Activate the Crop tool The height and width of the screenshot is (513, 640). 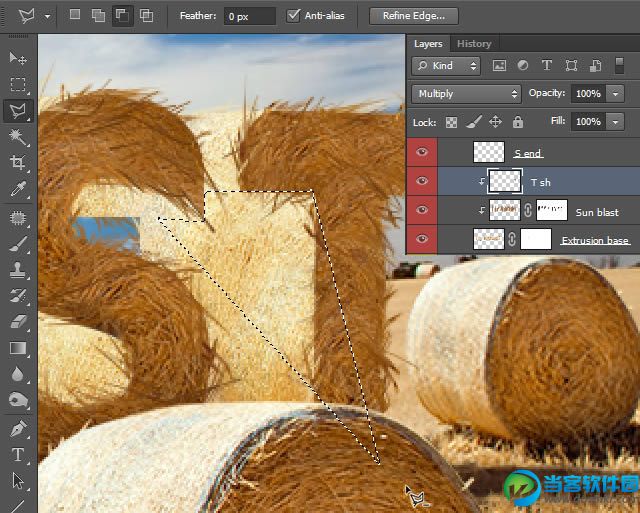tap(18, 163)
